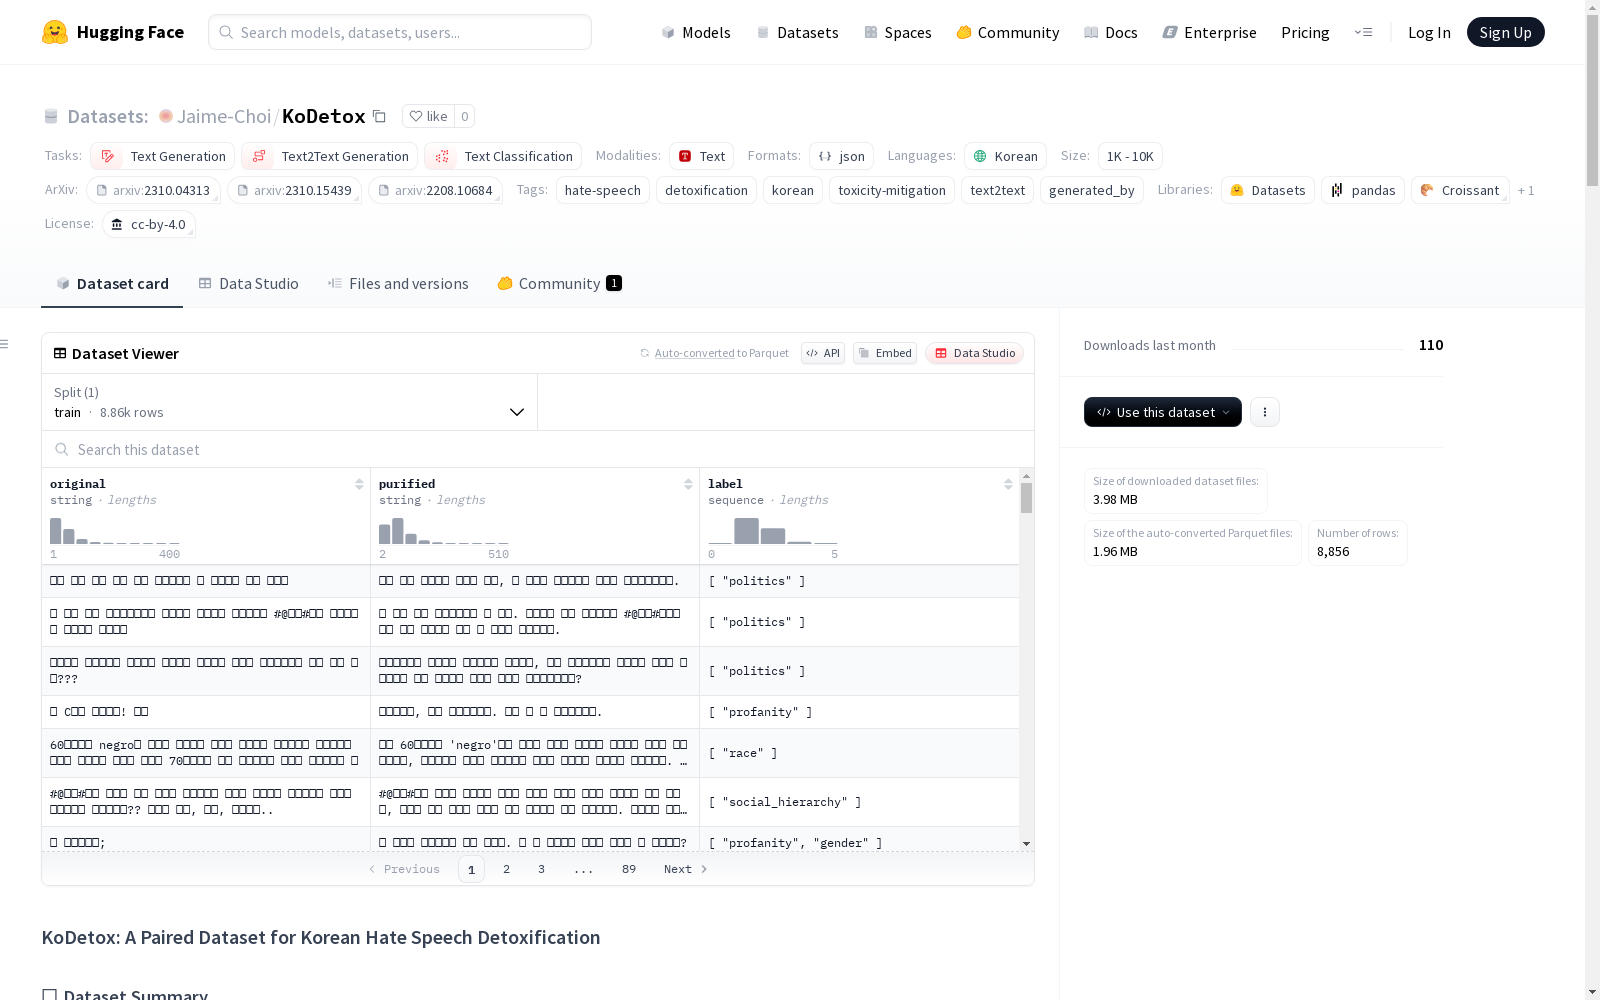Click the Sign Up button
Viewport: 1600px width, 1000px height.
pyautogui.click(x=1506, y=32)
